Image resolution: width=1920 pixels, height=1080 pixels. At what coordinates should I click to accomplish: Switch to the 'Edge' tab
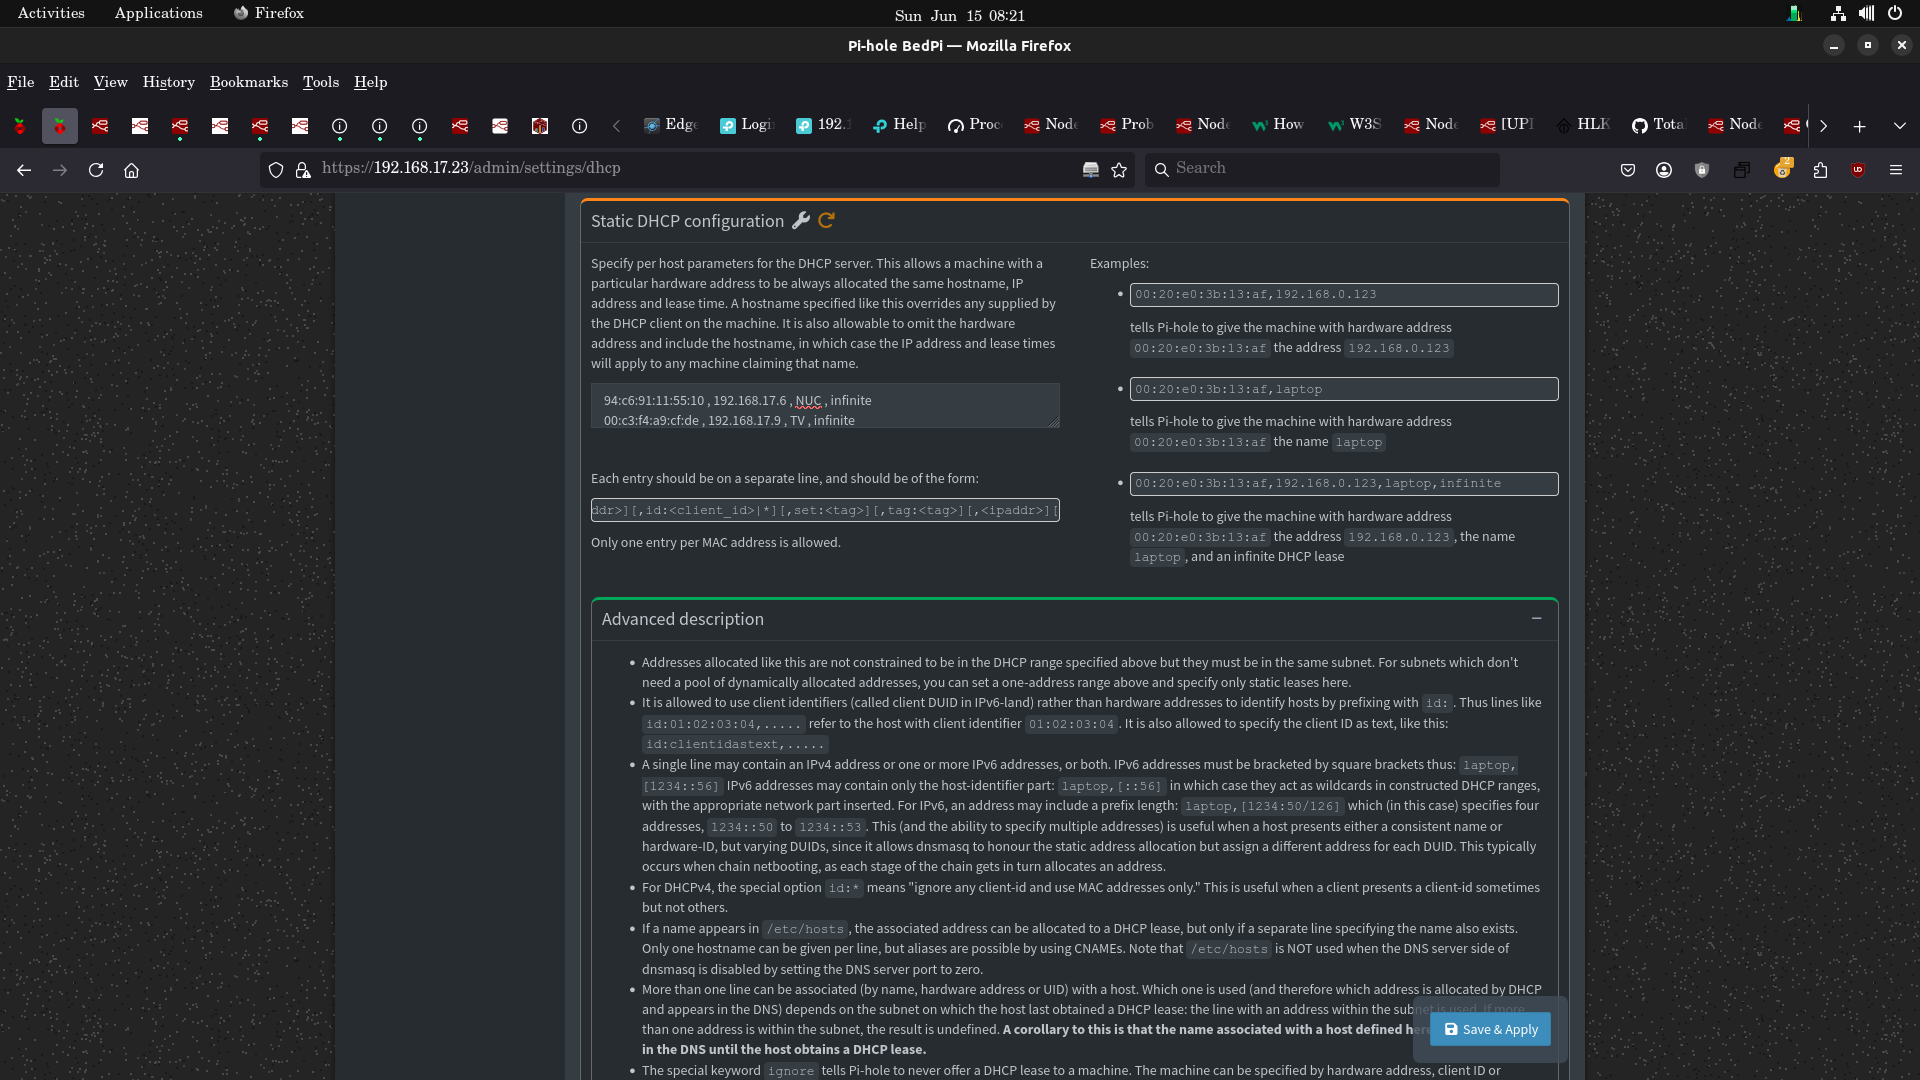671,125
